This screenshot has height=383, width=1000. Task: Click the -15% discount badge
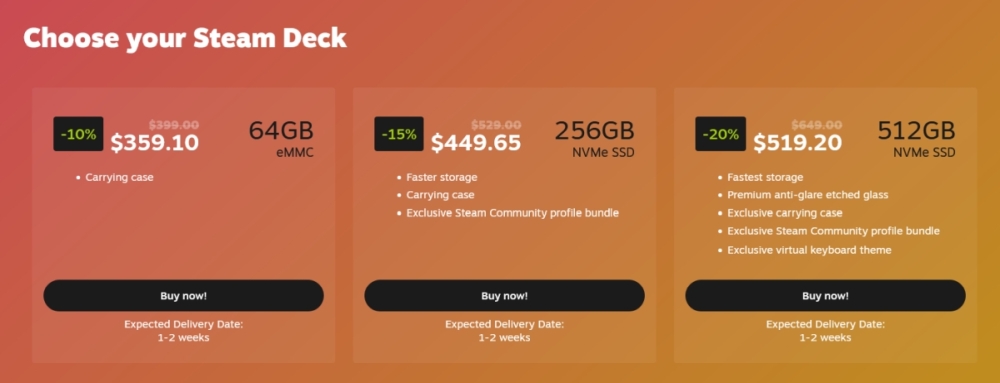[x=399, y=134]
